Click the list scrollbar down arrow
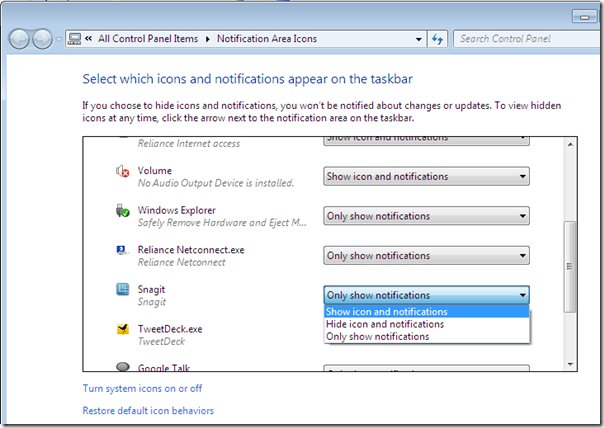 point(570,364)
